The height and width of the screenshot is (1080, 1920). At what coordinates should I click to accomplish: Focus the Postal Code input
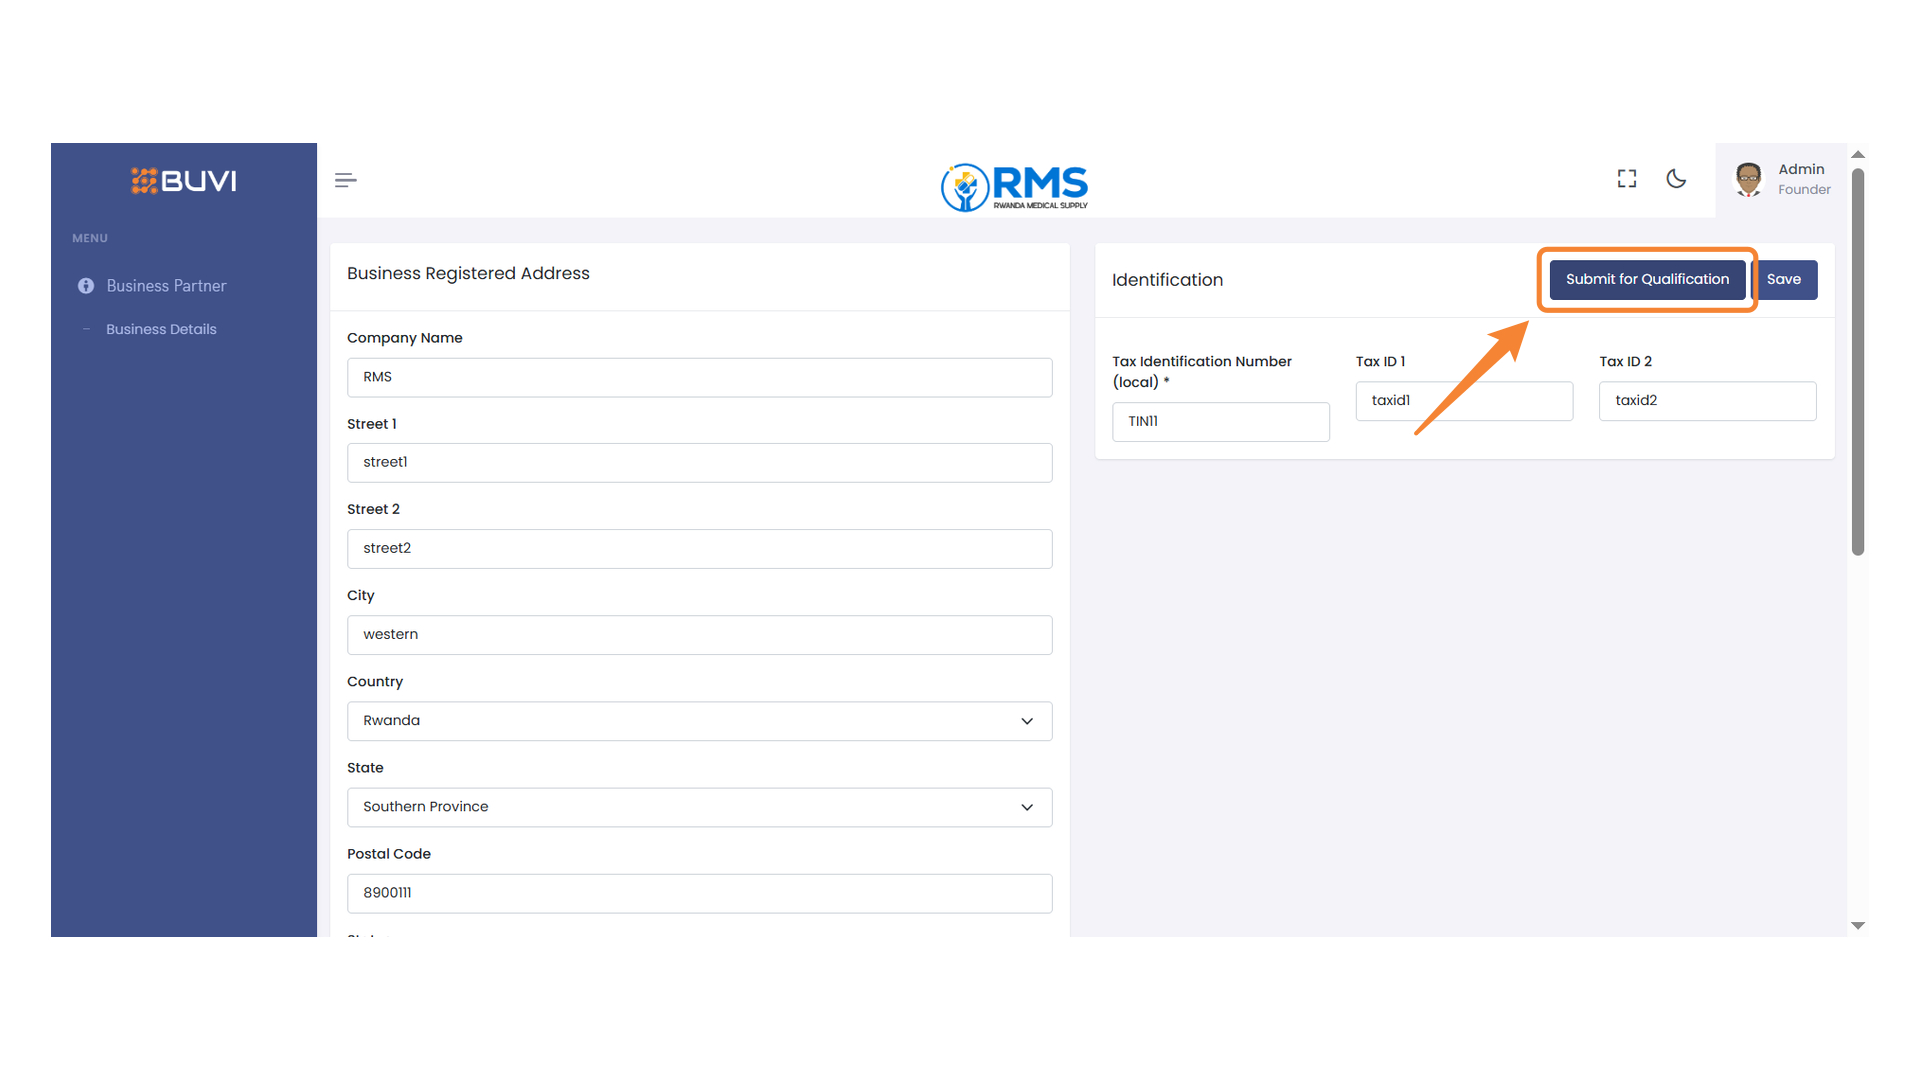click(699, 893)
